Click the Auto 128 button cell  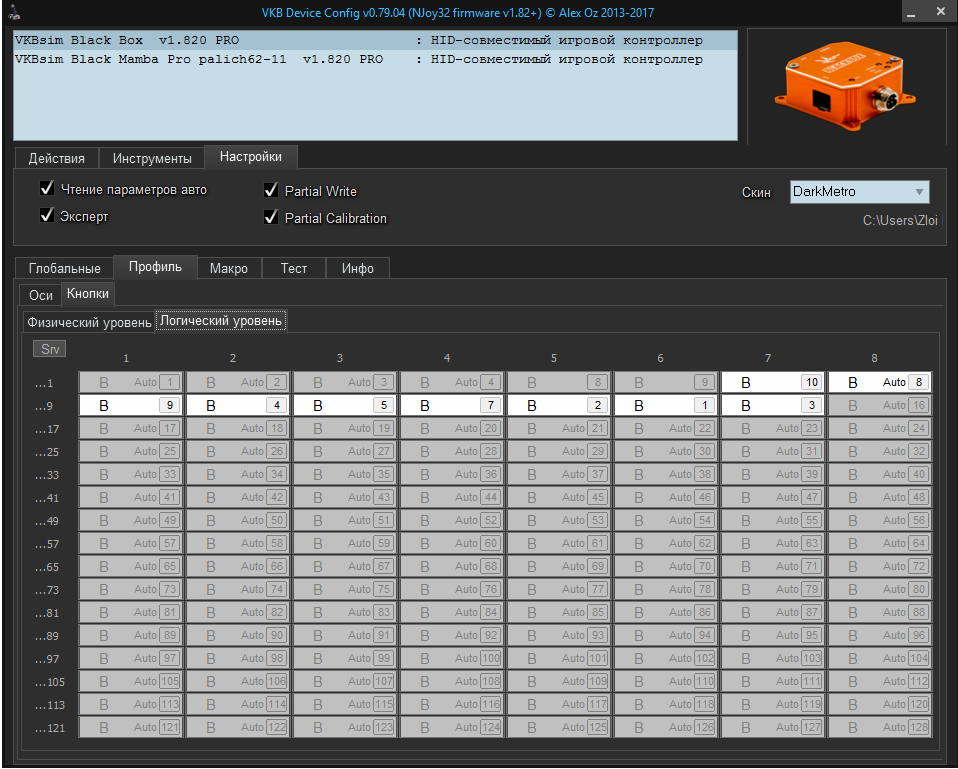click(880, 727)
